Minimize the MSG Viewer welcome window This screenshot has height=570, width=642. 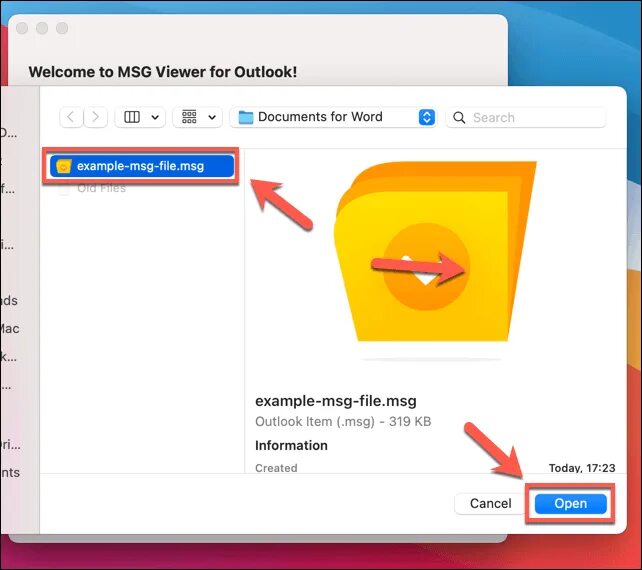pyautogui.click(x=42, y=28)
